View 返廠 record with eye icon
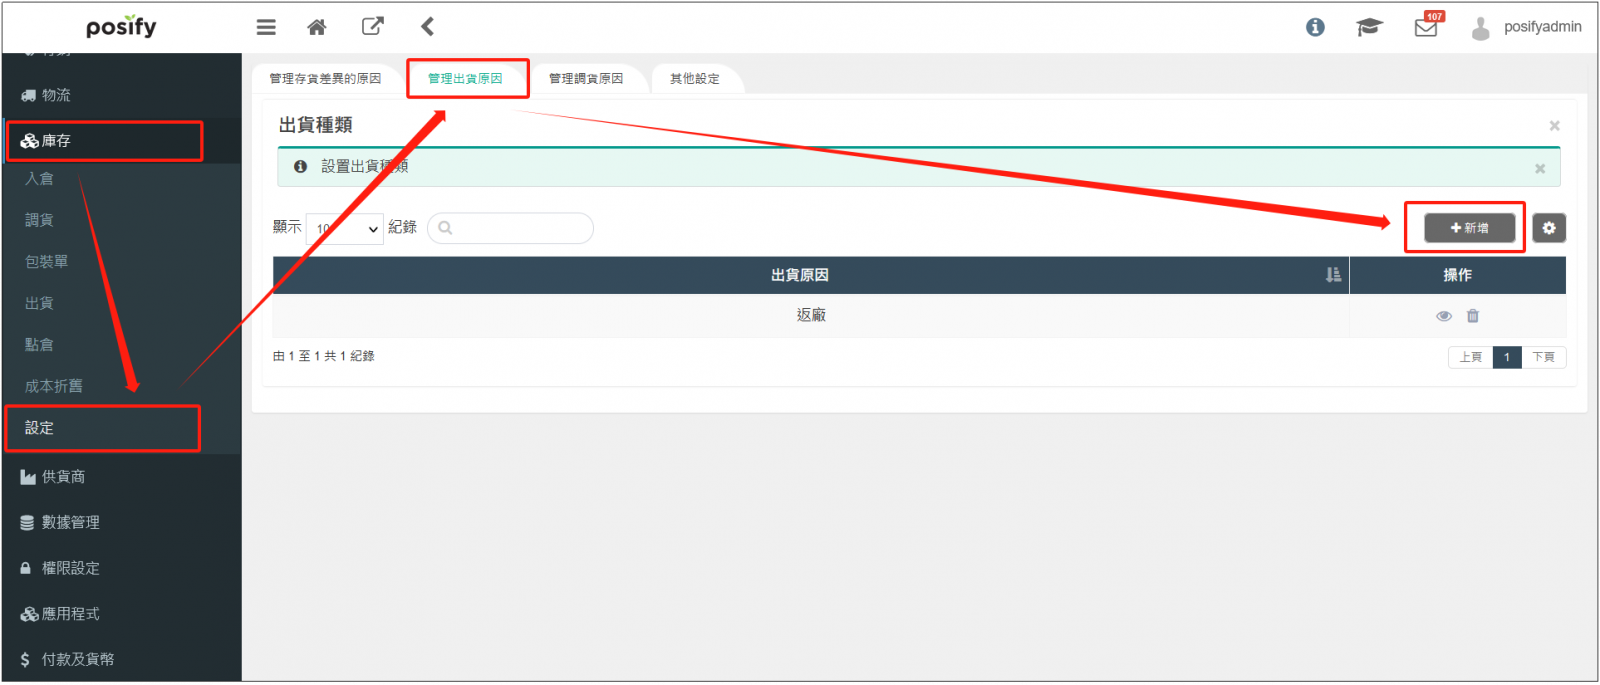The height and width of the screenshot is (685, 1600). (x=1444, y=316)
